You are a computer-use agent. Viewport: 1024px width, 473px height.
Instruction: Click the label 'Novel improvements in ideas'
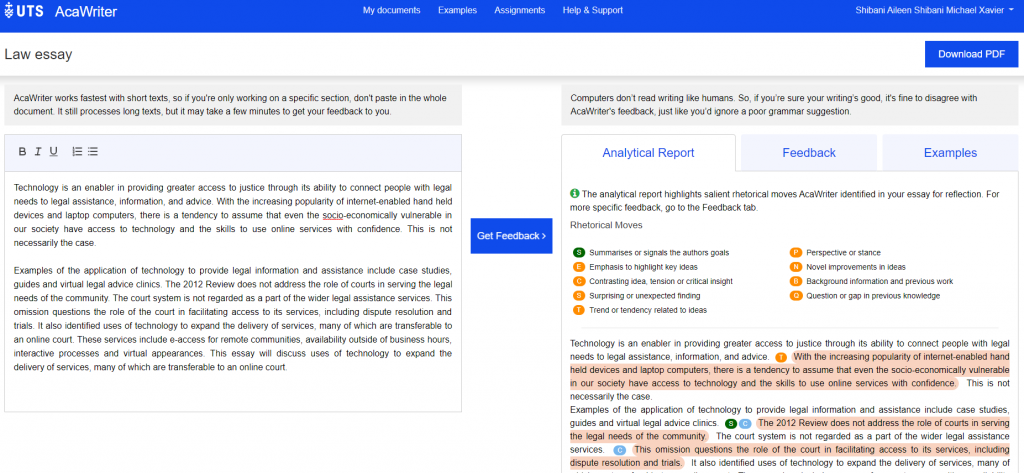856,267
